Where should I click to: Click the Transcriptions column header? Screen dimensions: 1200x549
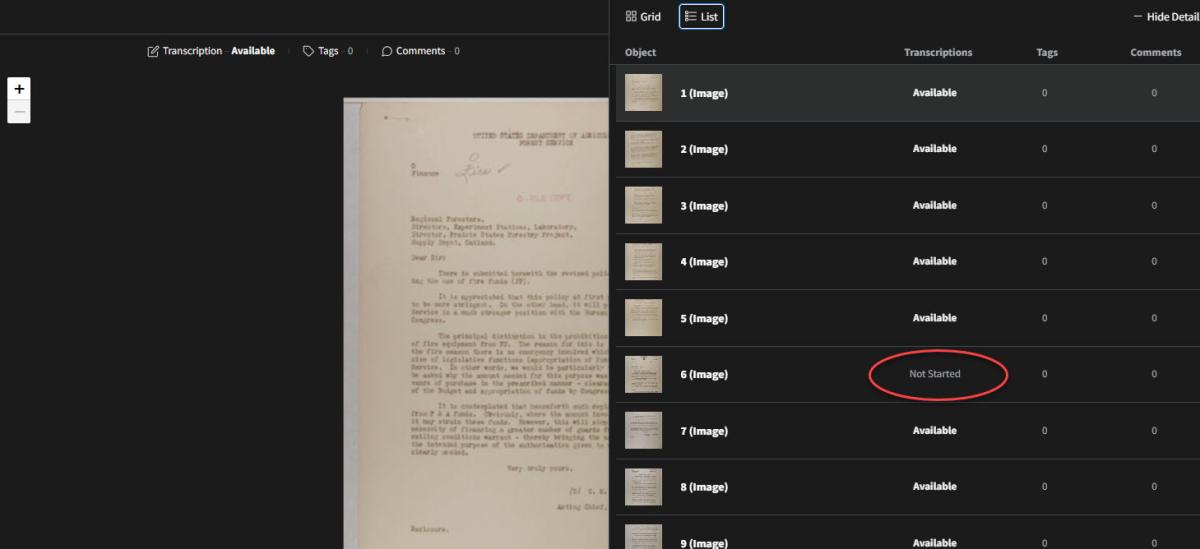click(x=937, y=53)
